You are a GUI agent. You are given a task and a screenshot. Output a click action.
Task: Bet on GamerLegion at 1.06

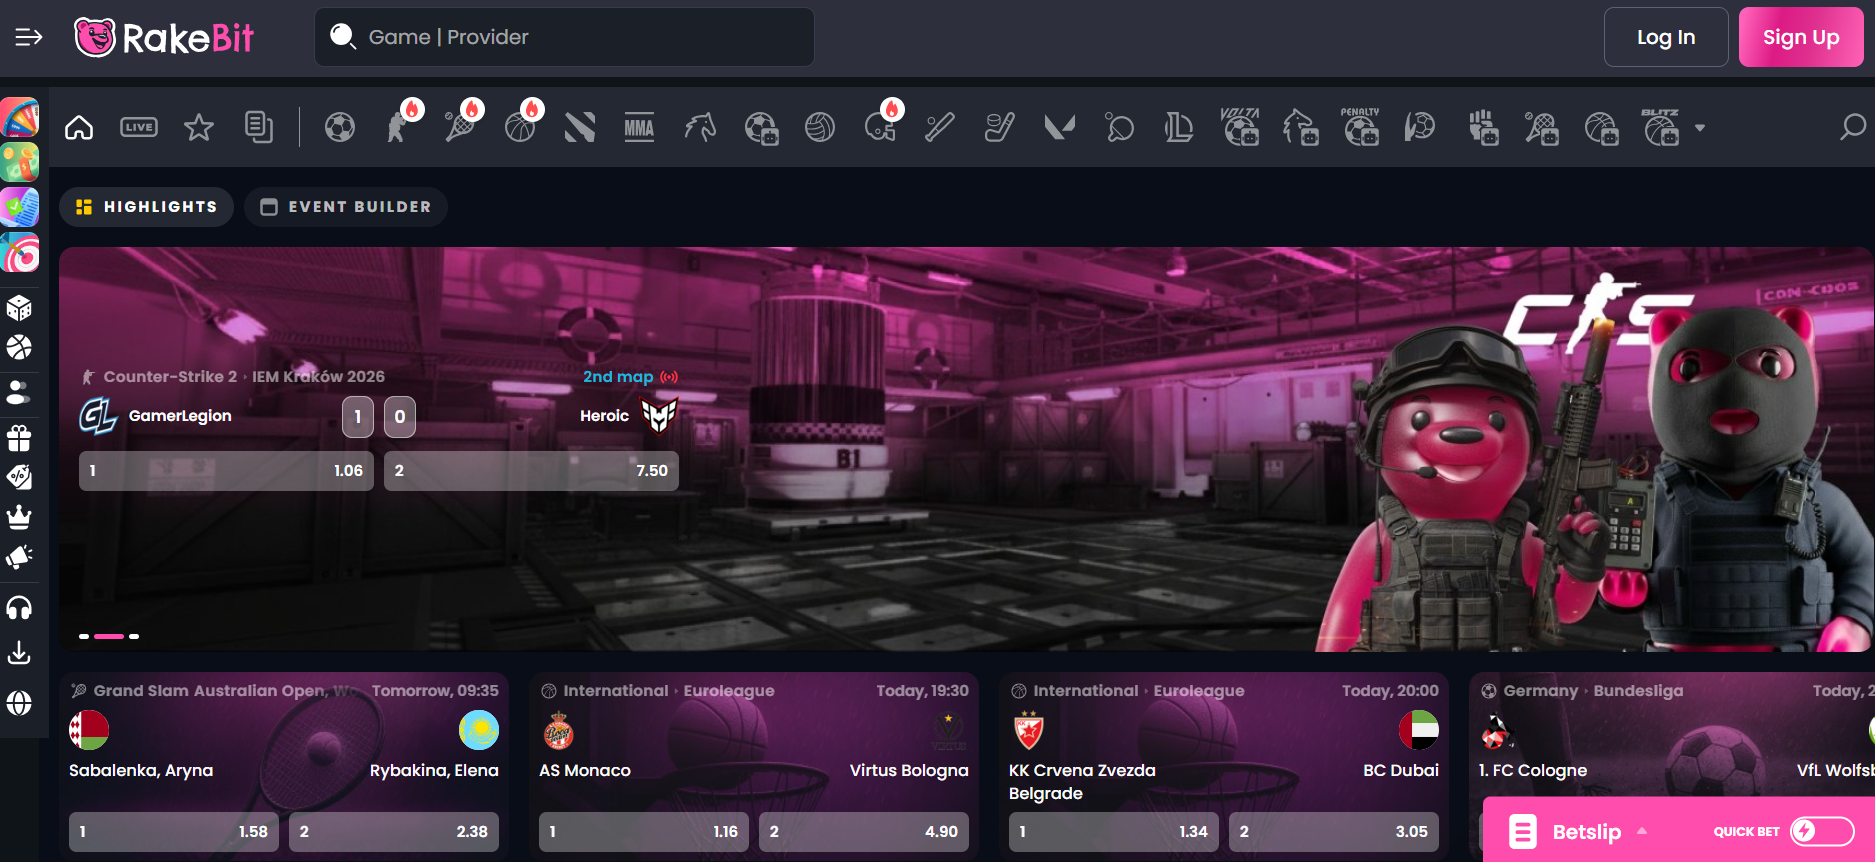(x=226, y=471)
